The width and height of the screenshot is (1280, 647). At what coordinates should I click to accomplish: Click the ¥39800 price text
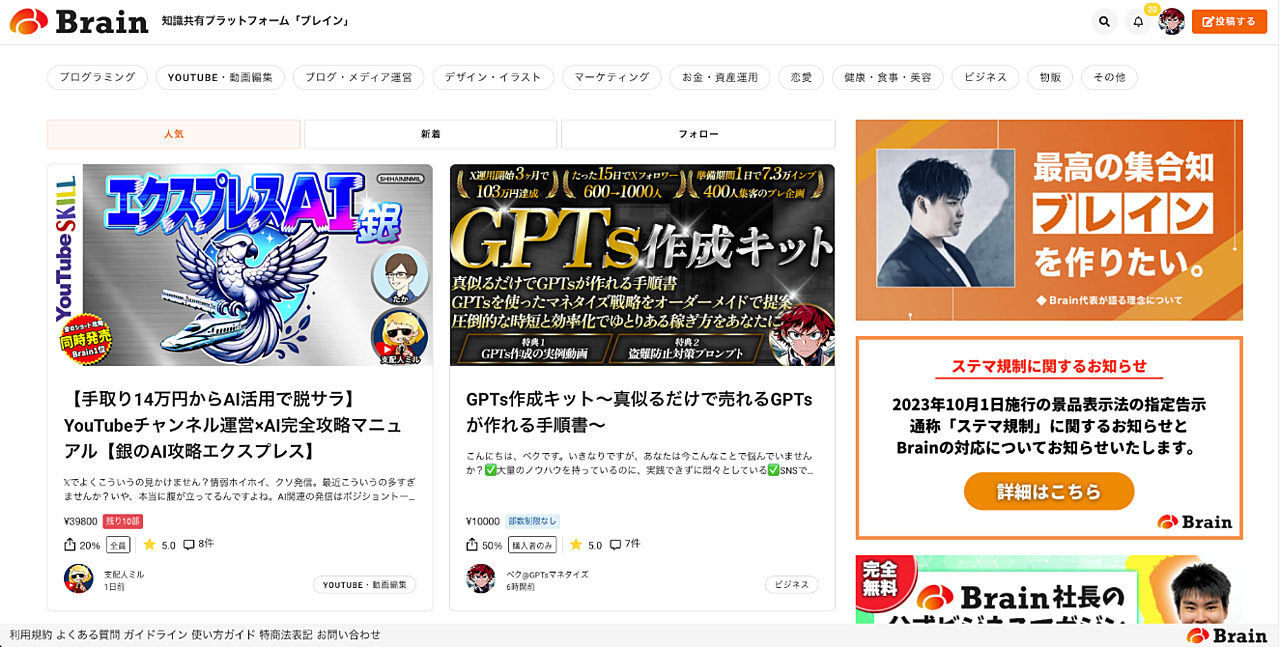coord(80,521)
